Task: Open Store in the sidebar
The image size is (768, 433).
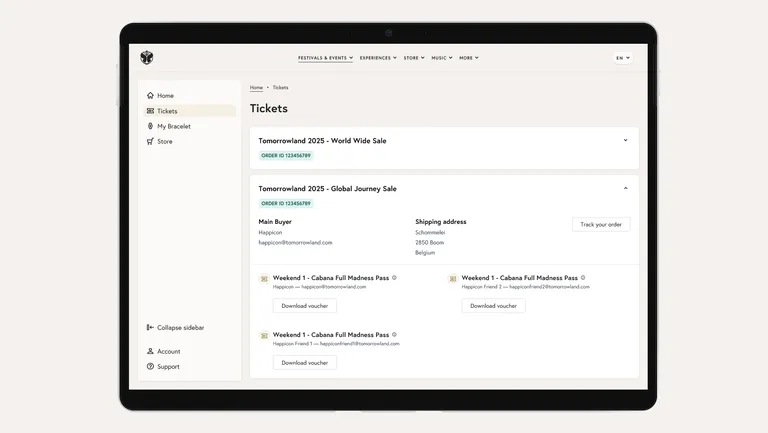Action: click(190, 142)
